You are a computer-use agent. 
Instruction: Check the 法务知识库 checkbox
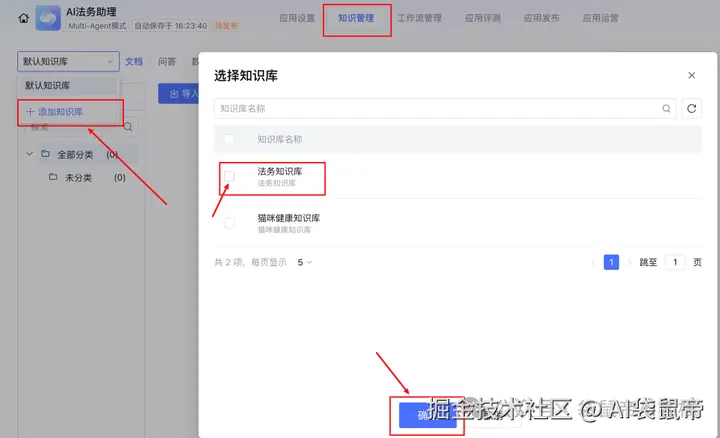coord(229,176)
